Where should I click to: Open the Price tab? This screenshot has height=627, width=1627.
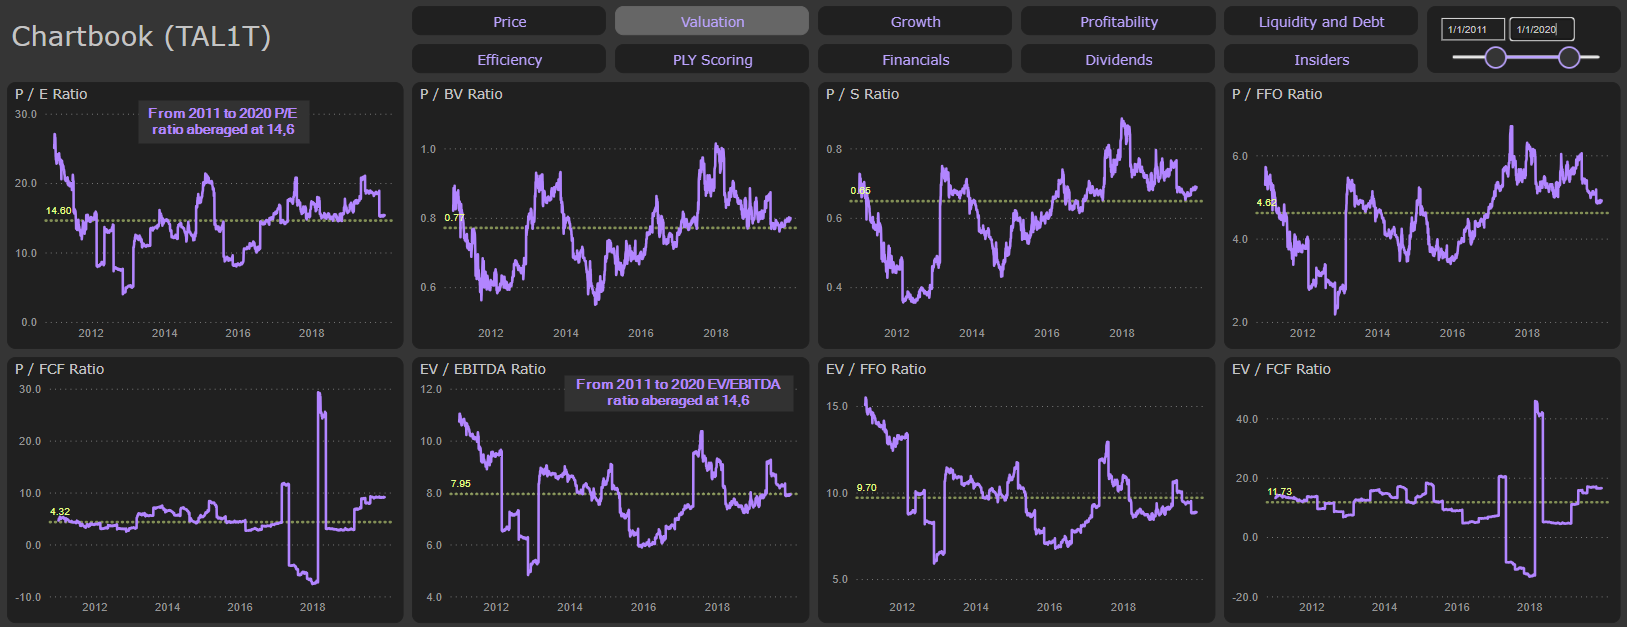[509, 21]
